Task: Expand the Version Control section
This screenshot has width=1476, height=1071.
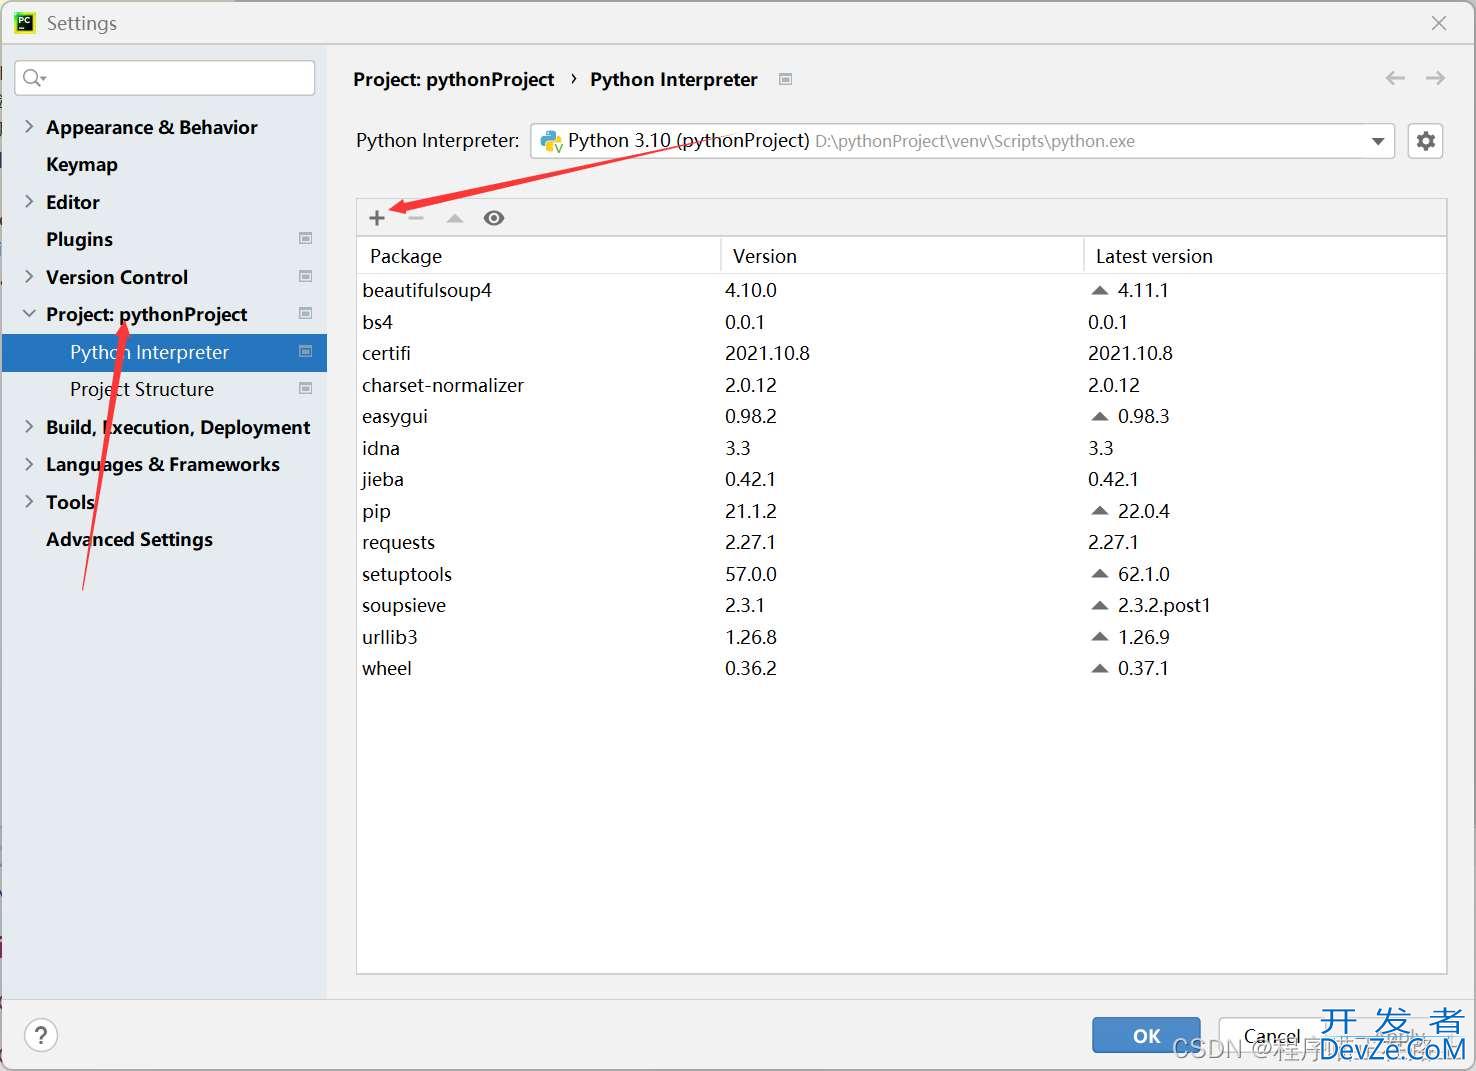Action: pyautogui.click(x=29, y=276)
